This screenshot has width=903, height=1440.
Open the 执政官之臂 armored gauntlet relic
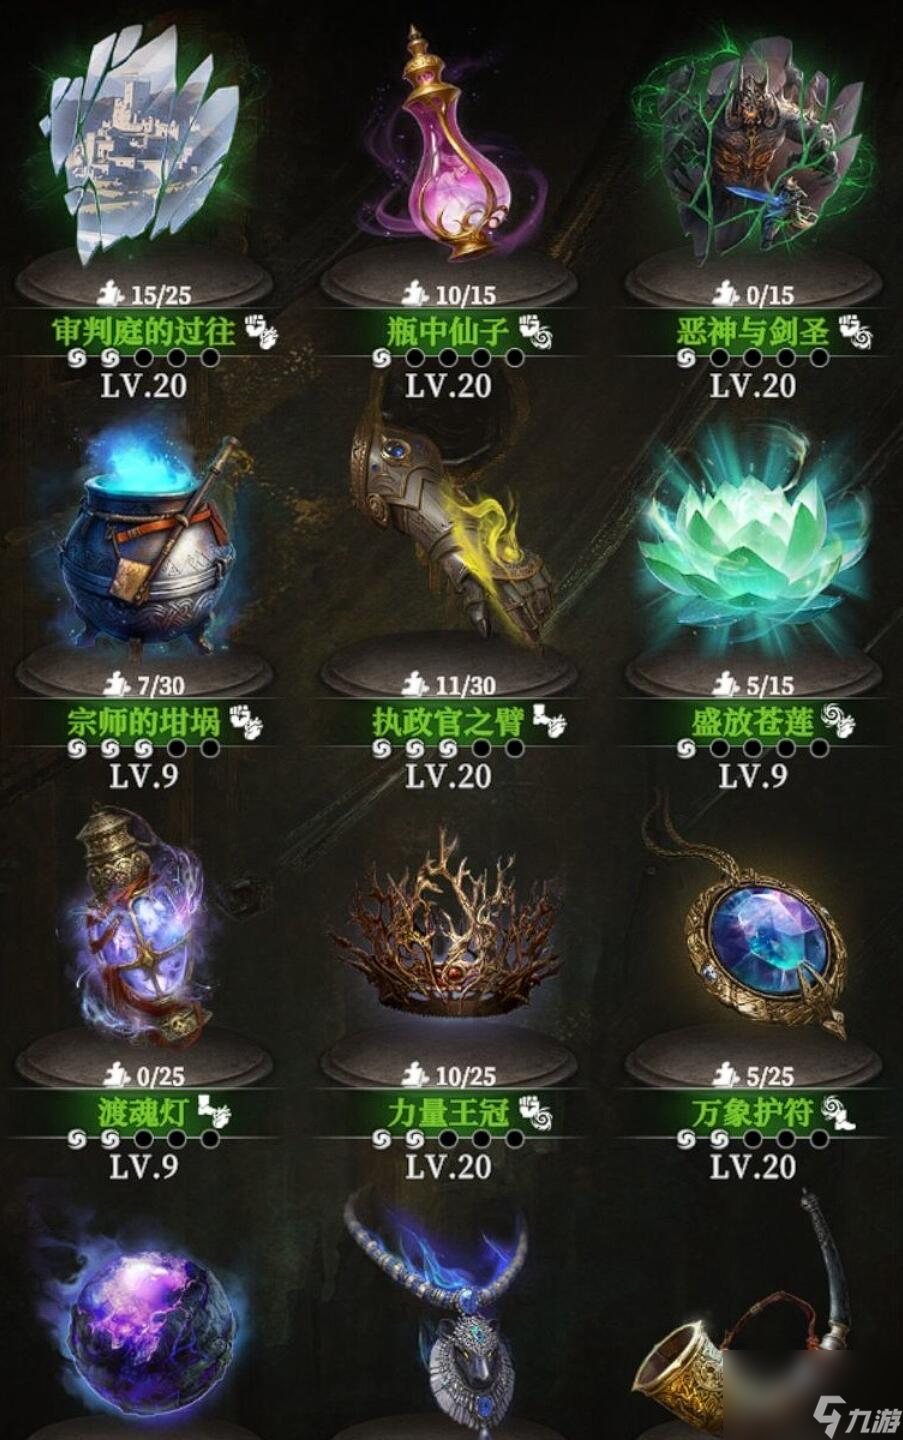point(450,530)
